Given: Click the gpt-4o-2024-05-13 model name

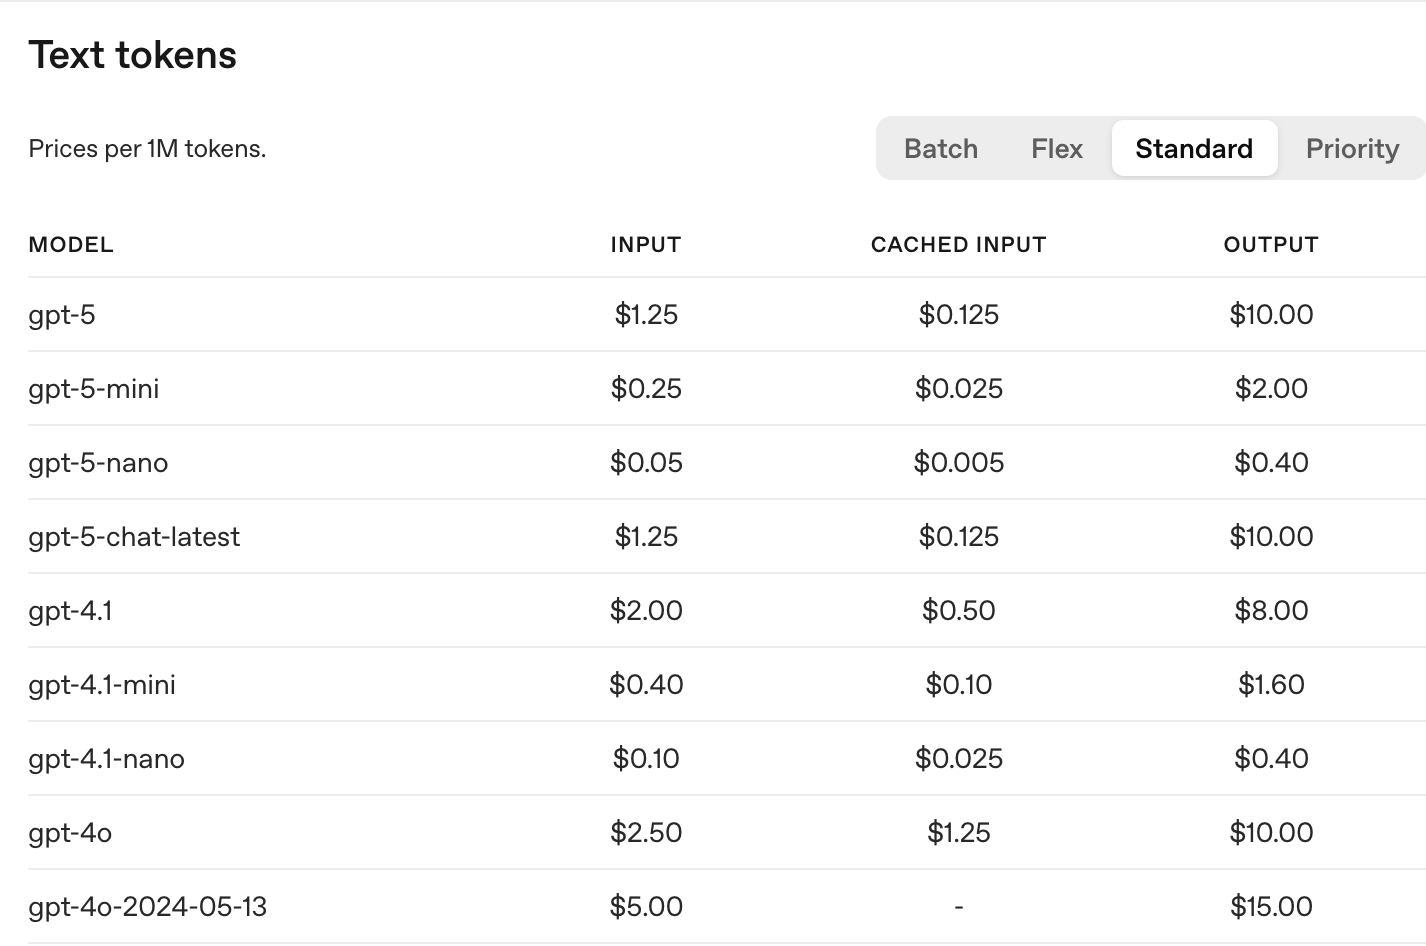Looking at the screenshot, I should pos(148,907).
